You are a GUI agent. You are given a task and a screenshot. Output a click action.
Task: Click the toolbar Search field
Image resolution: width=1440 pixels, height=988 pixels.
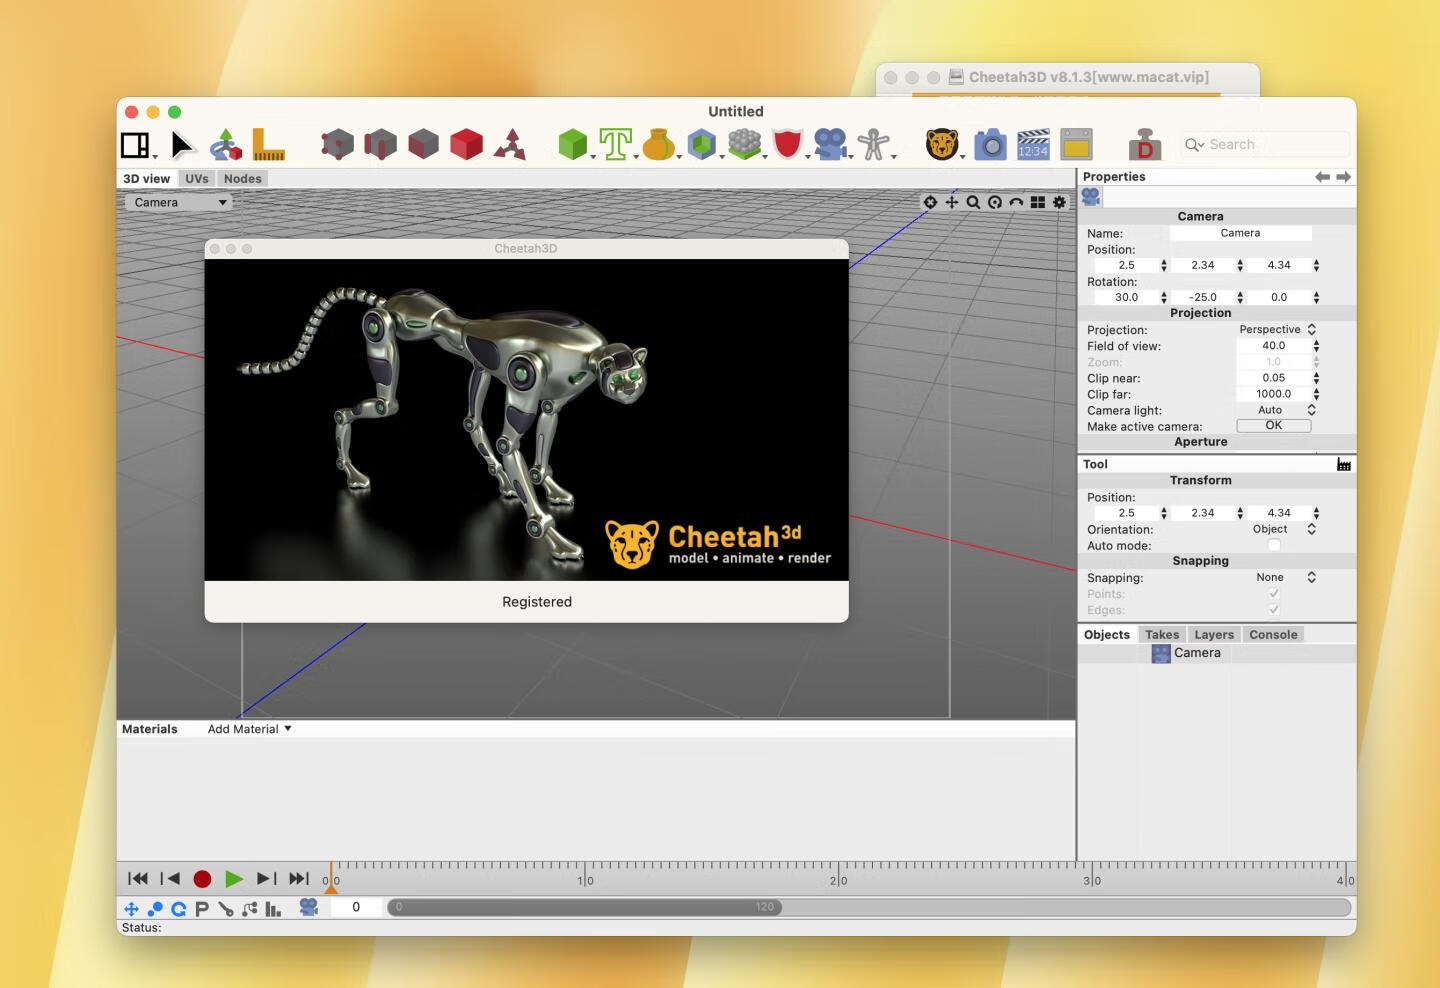point(1264,144)
